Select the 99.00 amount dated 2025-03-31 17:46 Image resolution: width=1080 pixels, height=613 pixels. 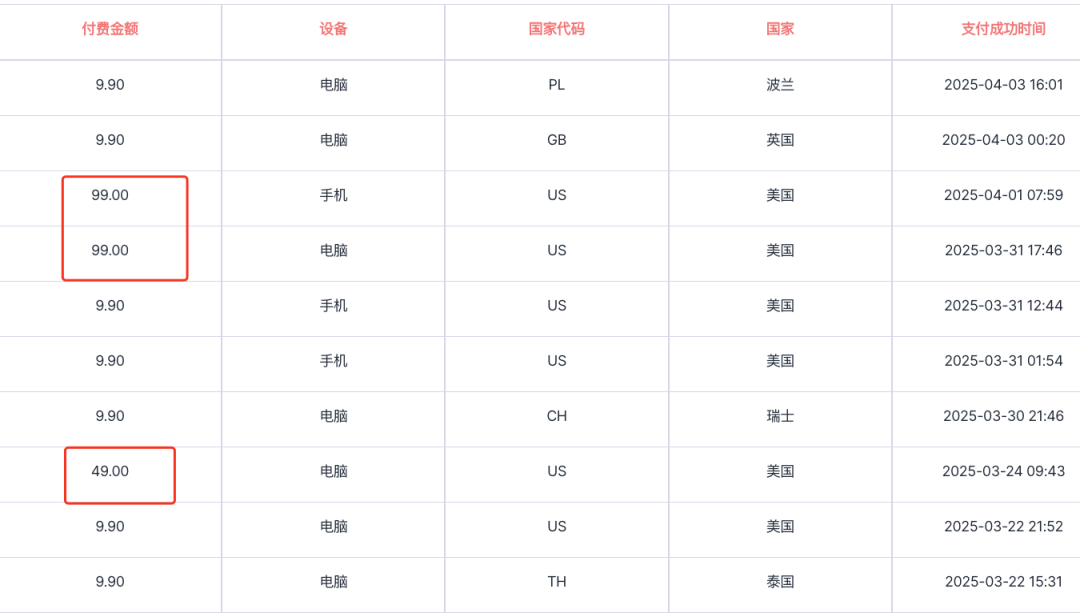110,250
